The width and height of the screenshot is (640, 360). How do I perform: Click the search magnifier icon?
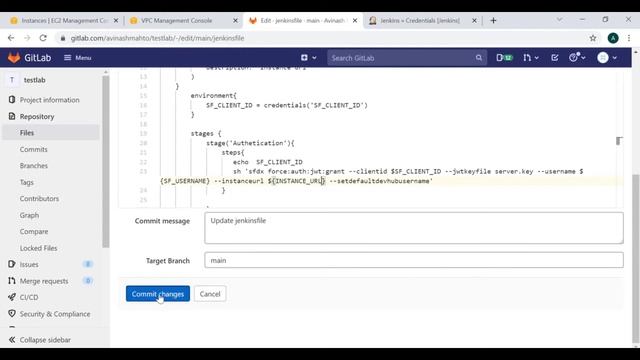(x=479, y=58)
